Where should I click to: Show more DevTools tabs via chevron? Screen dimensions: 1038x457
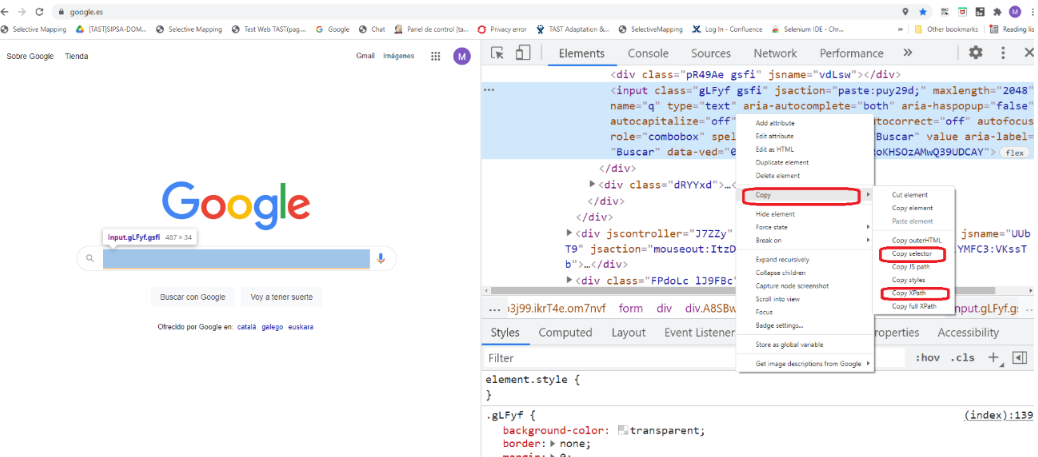[x=907, y=53]
